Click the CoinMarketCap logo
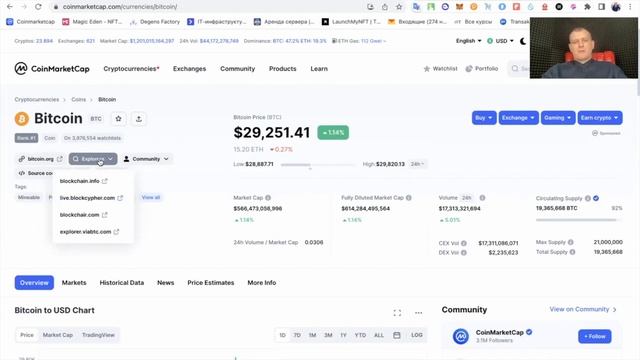 click(x=52, y=69)
